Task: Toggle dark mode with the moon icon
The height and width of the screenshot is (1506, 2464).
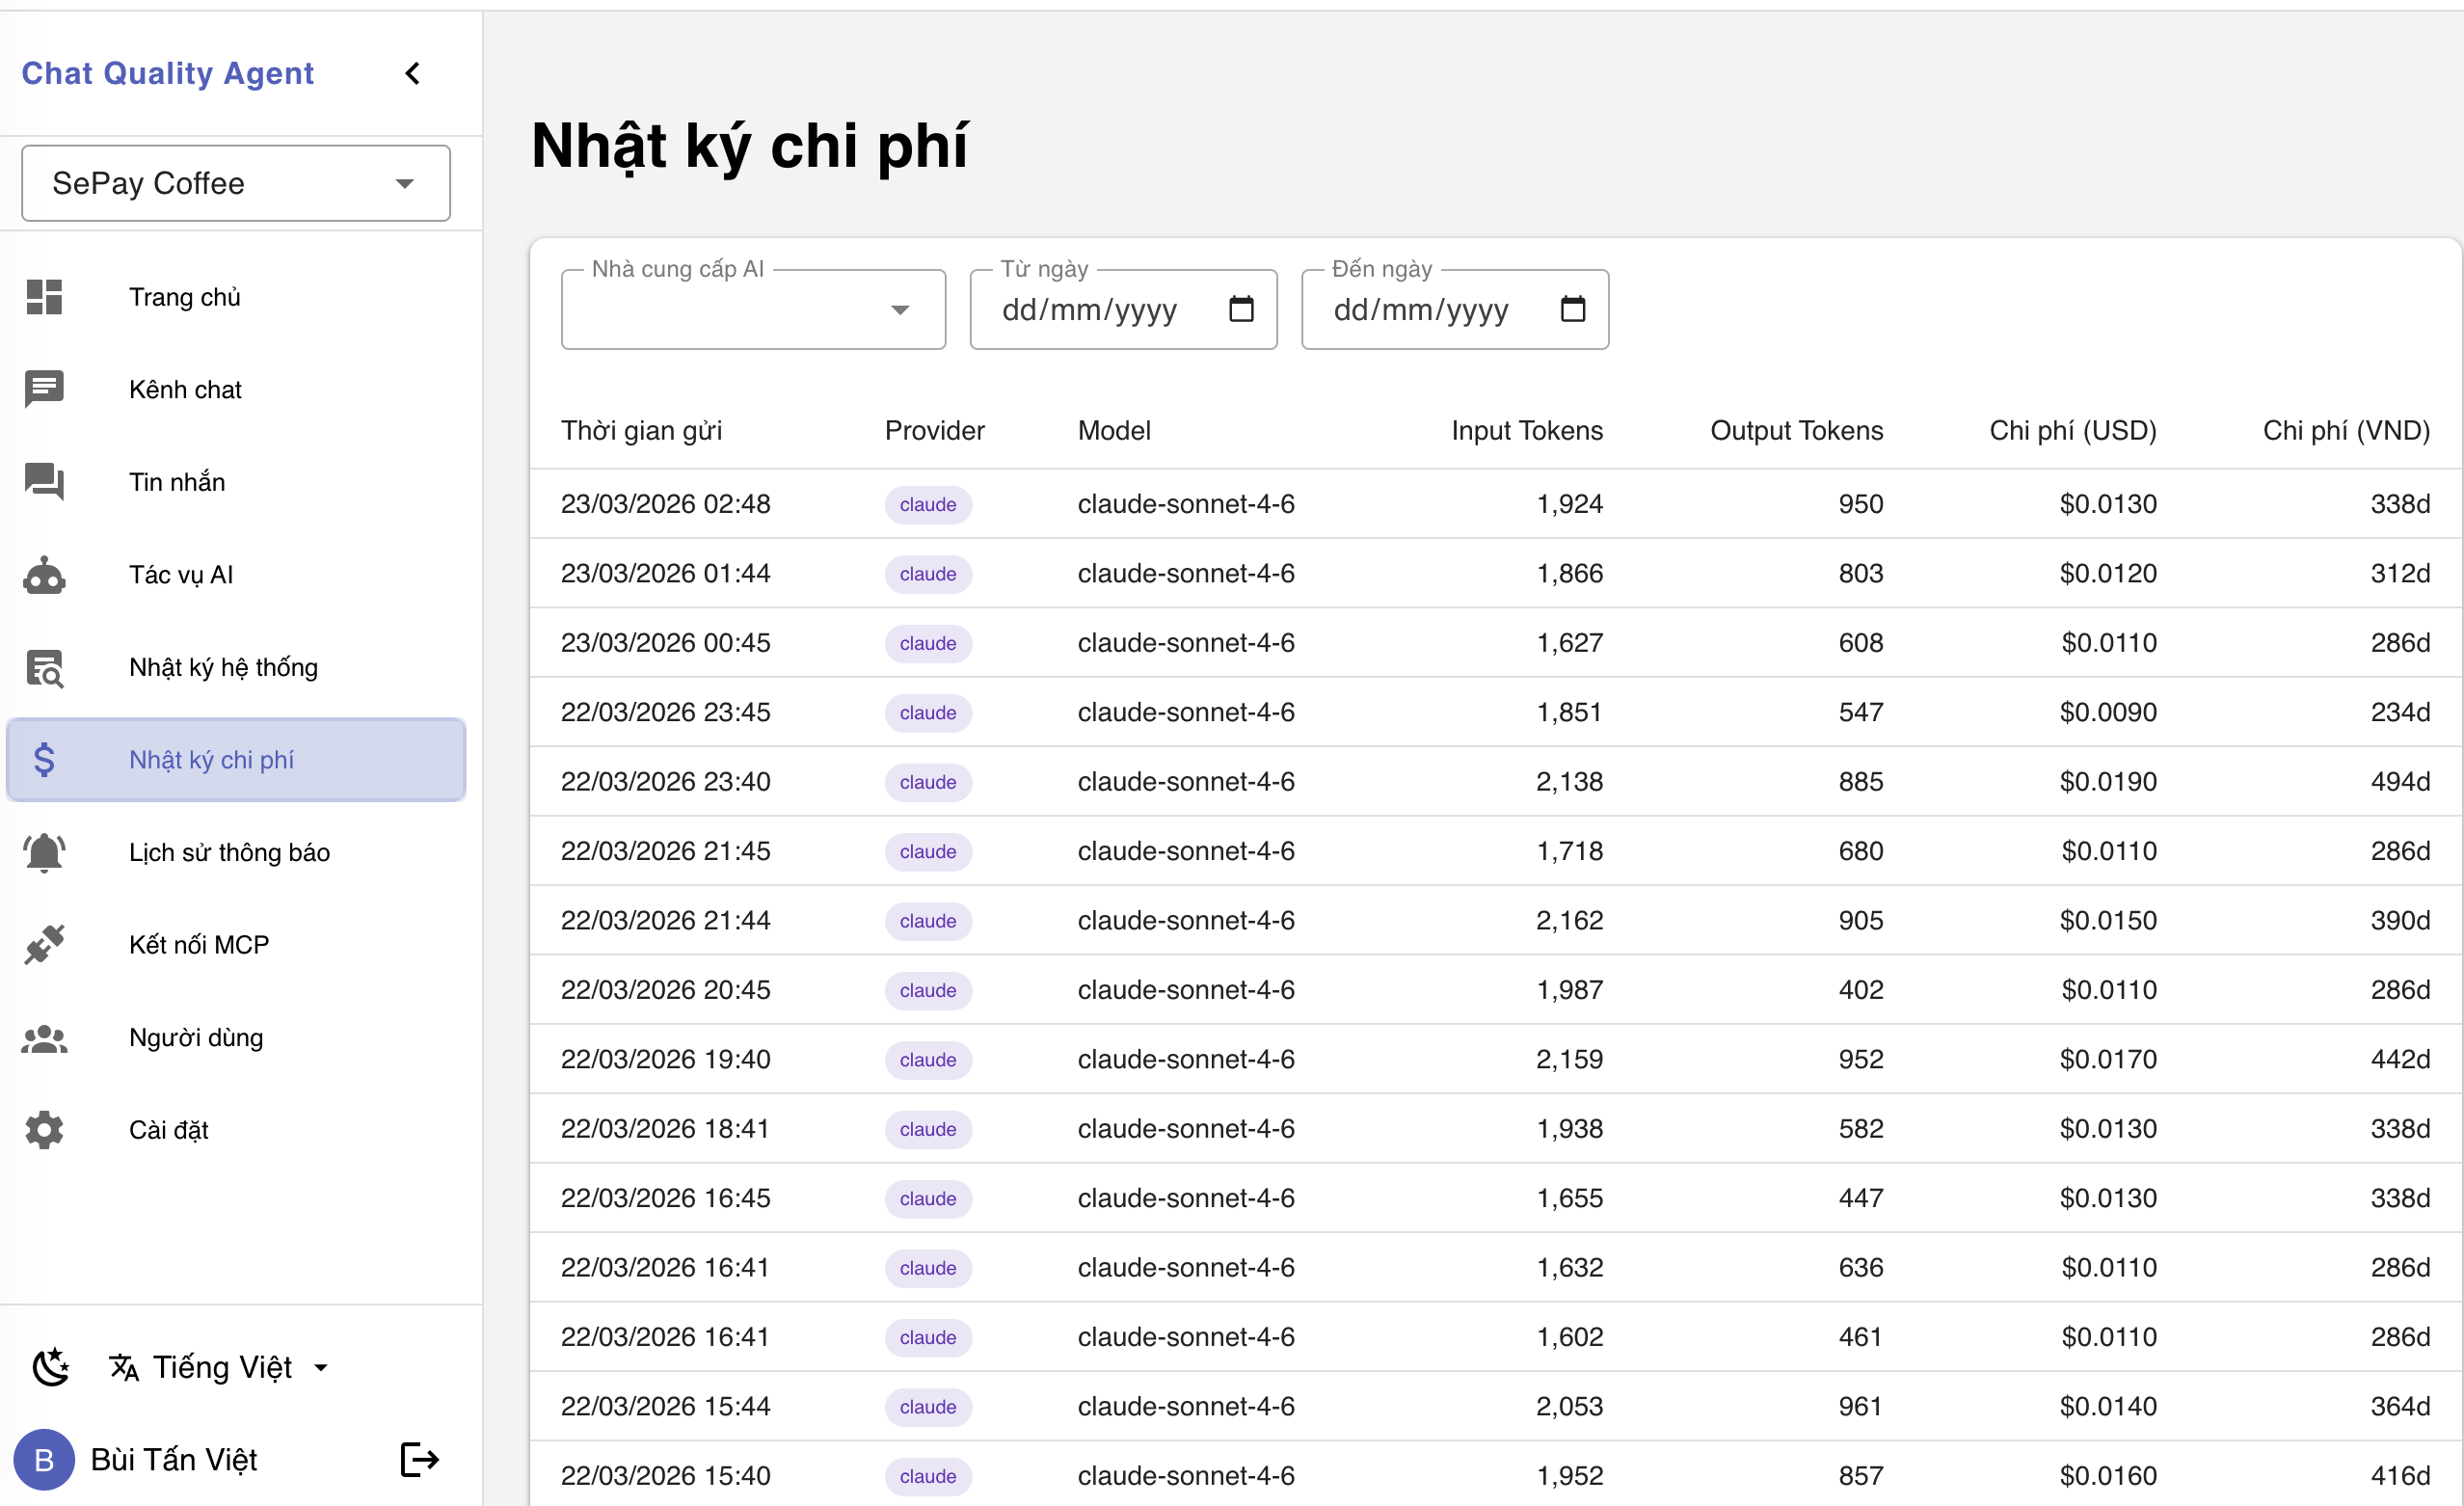Action: point(51,1367)
